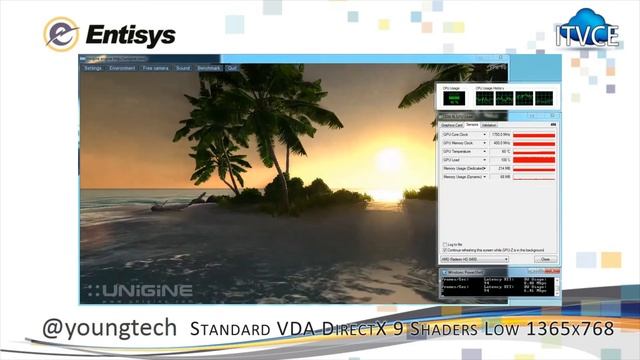640x360 pixels.
Task: Click the GPU Core Clock value 1750.0 MHz
Action: [500, 134]
